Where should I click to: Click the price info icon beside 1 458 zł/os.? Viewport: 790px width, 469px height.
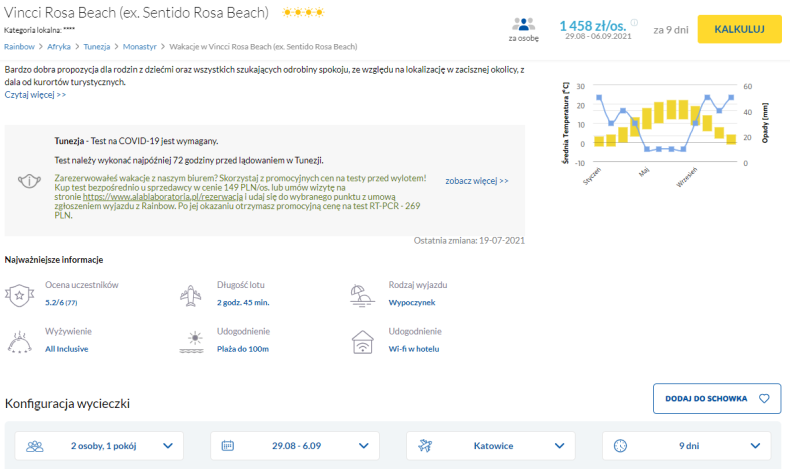click(634, 22)
